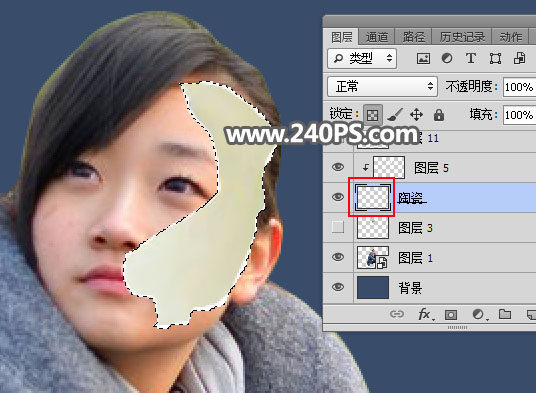Toggle lock transparent pixels
The height and width of the screenshot is (393, 536).
point(372,115)
